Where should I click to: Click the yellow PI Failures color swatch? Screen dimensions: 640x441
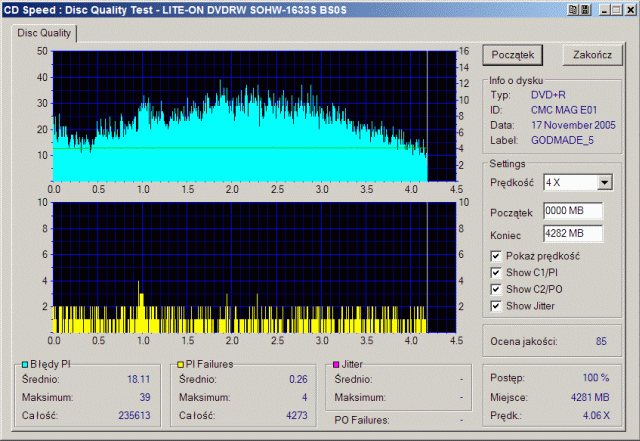[180, 365]
